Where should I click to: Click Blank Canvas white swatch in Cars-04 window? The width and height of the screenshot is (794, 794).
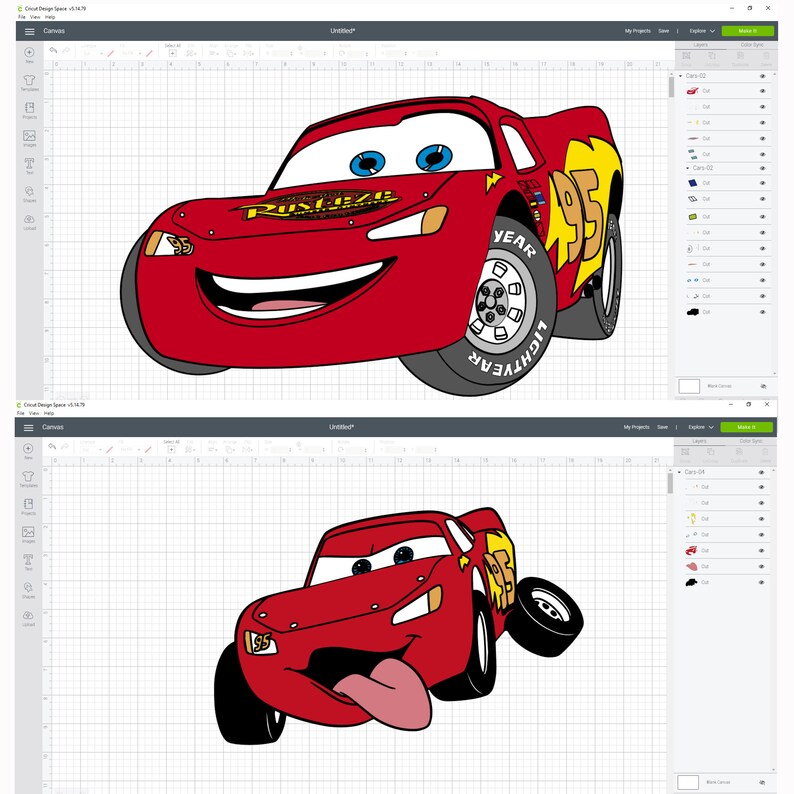click(688, 782)
